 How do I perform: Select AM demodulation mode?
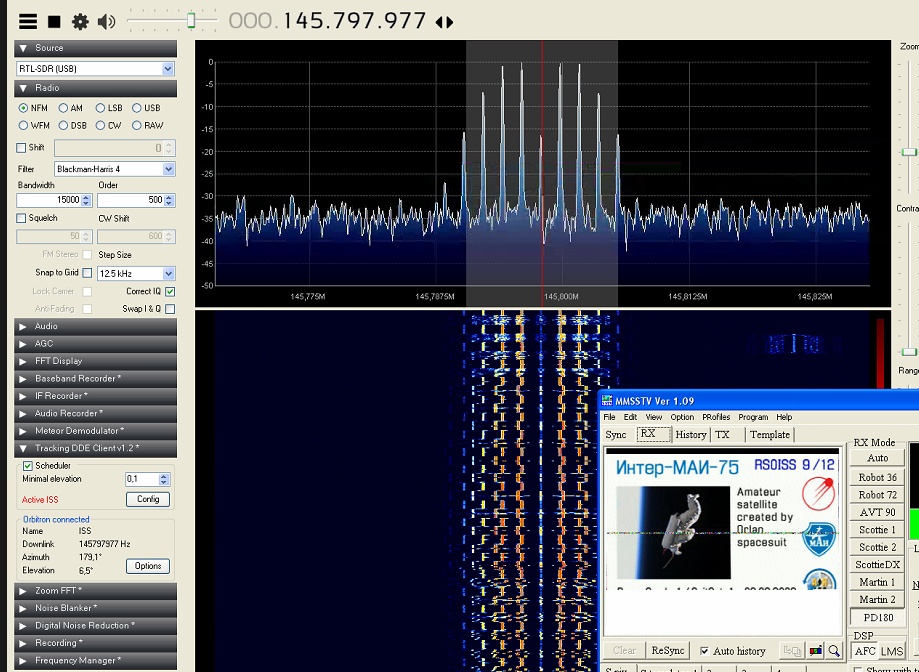(x=63, y=108)
